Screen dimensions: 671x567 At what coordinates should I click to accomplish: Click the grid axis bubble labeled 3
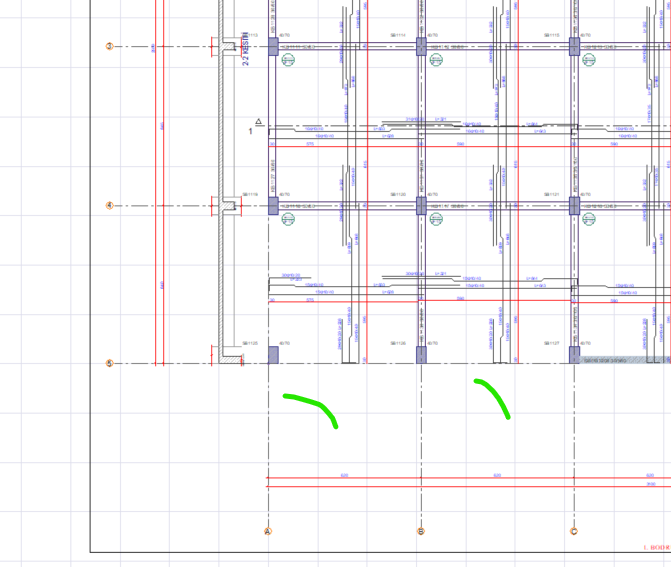(x=109, y=46)
